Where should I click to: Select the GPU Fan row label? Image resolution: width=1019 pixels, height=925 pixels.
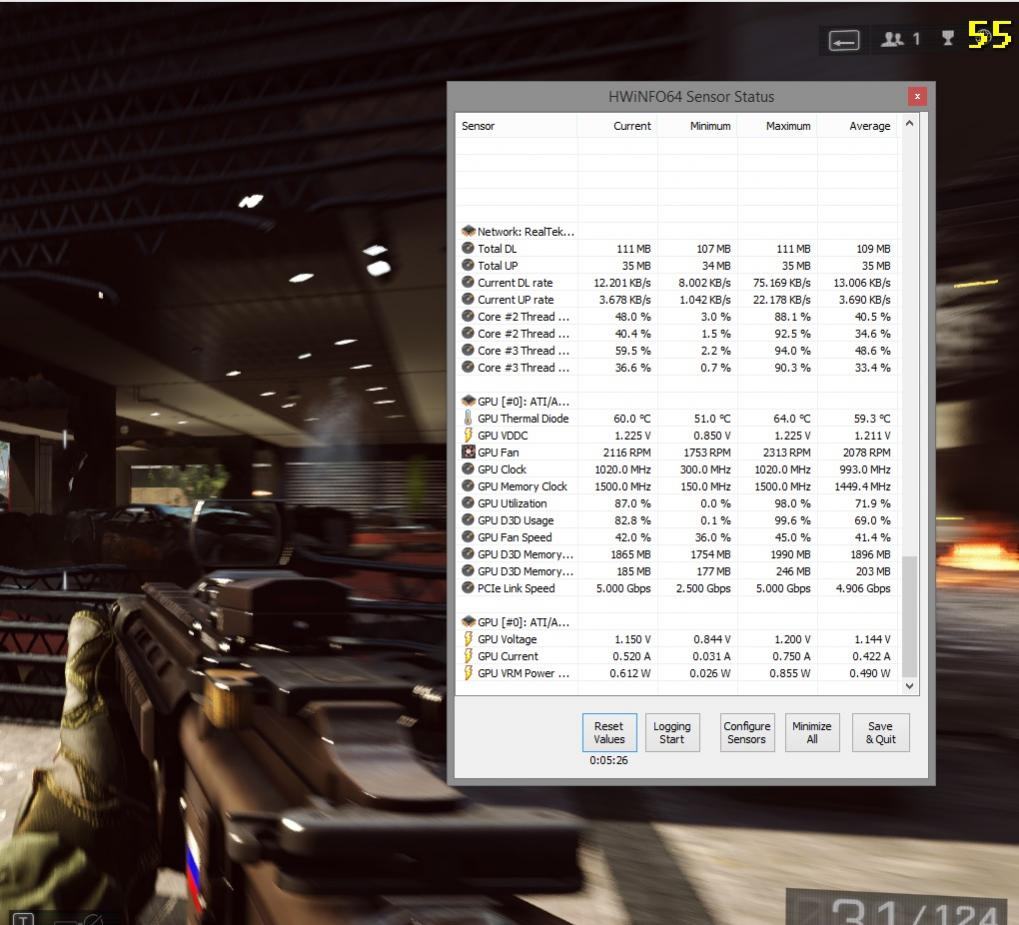click(x=498, y=452)
